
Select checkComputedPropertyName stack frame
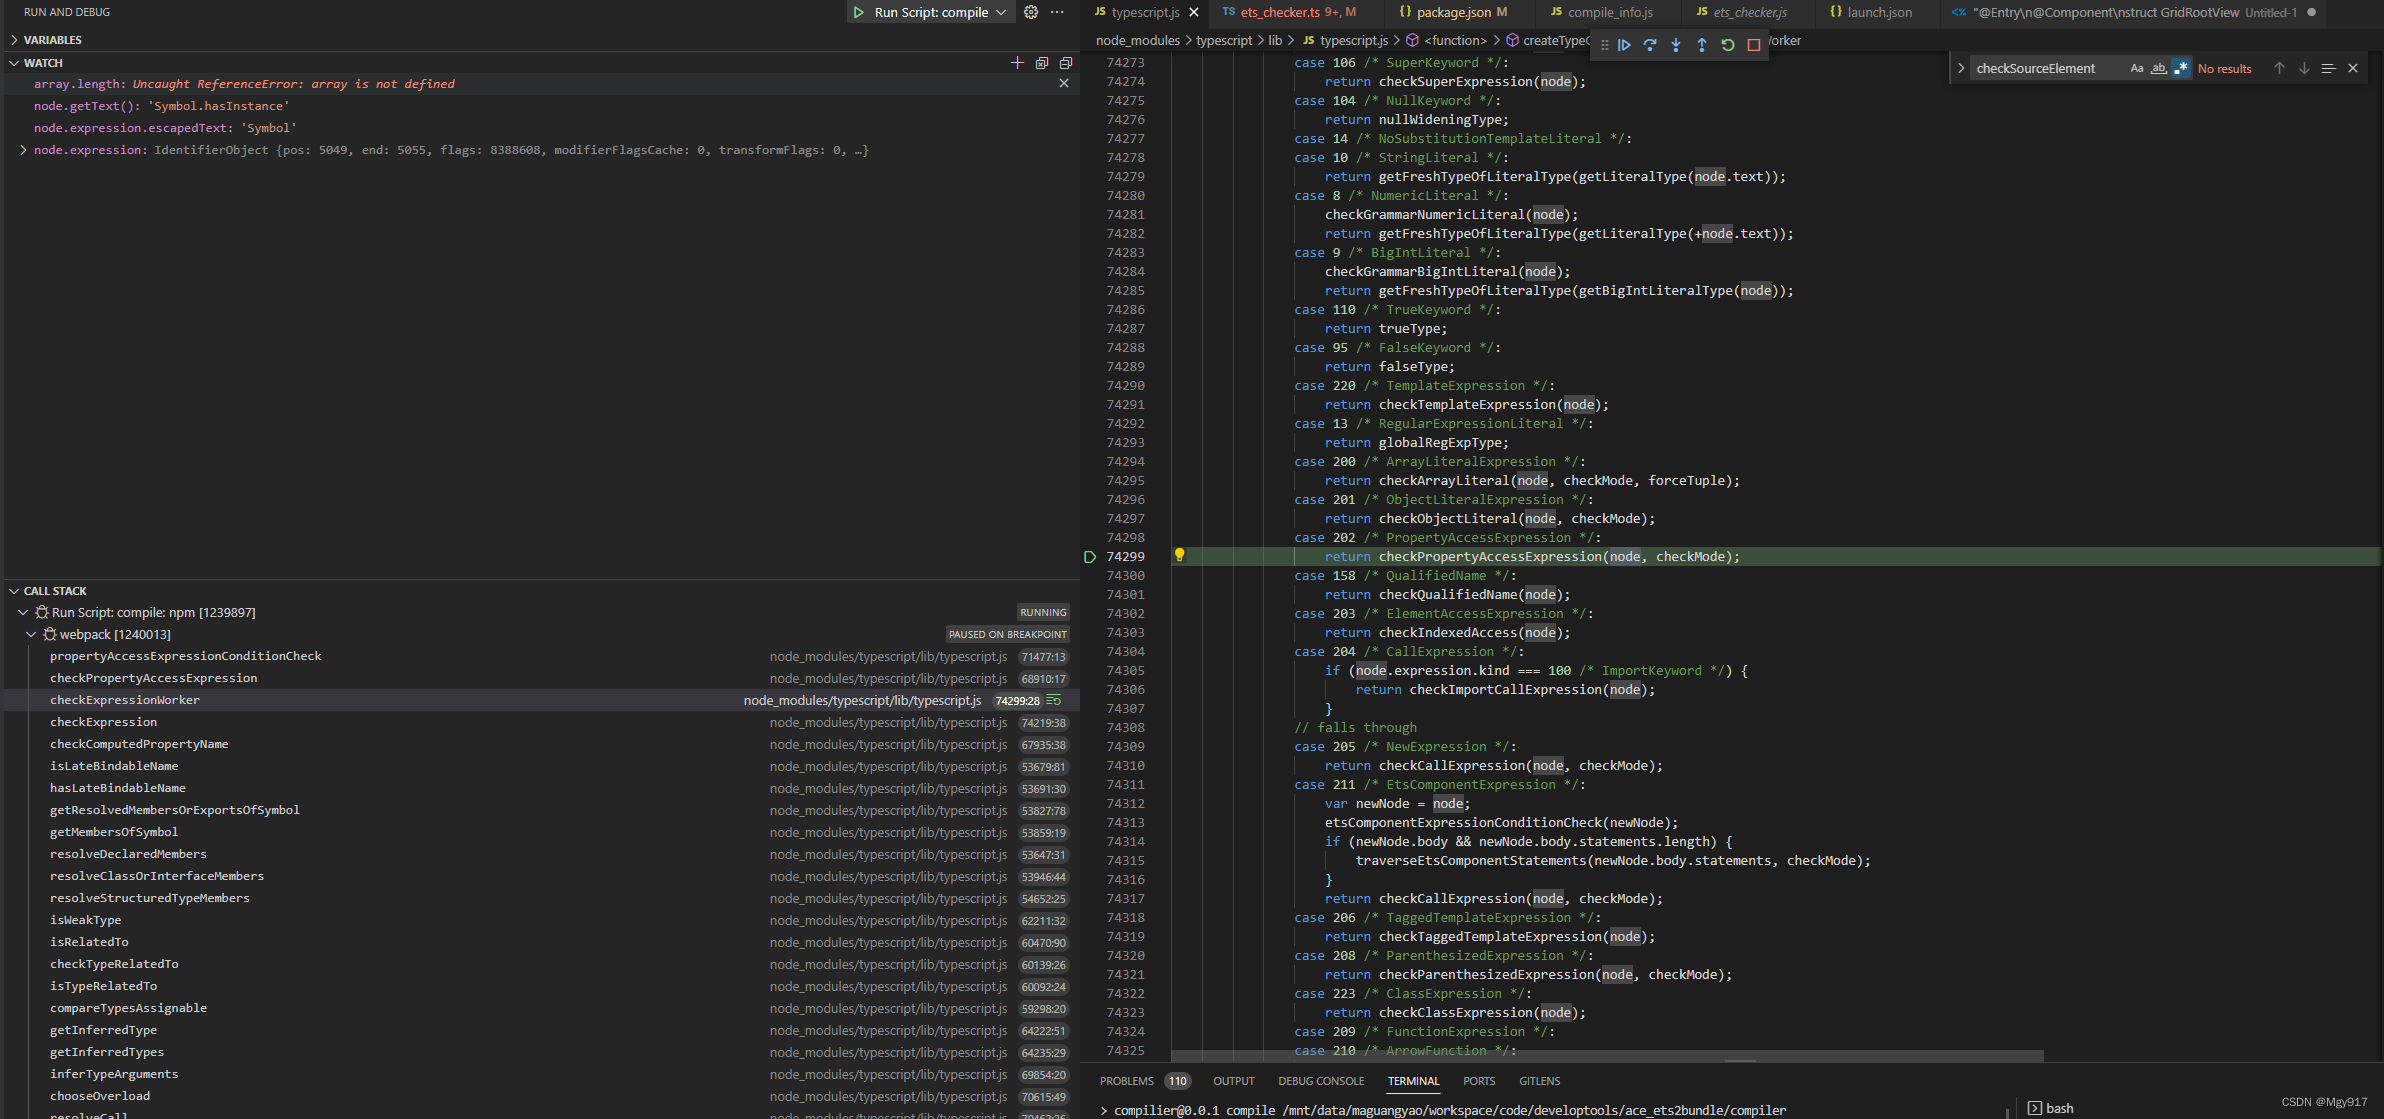point(542,744)
